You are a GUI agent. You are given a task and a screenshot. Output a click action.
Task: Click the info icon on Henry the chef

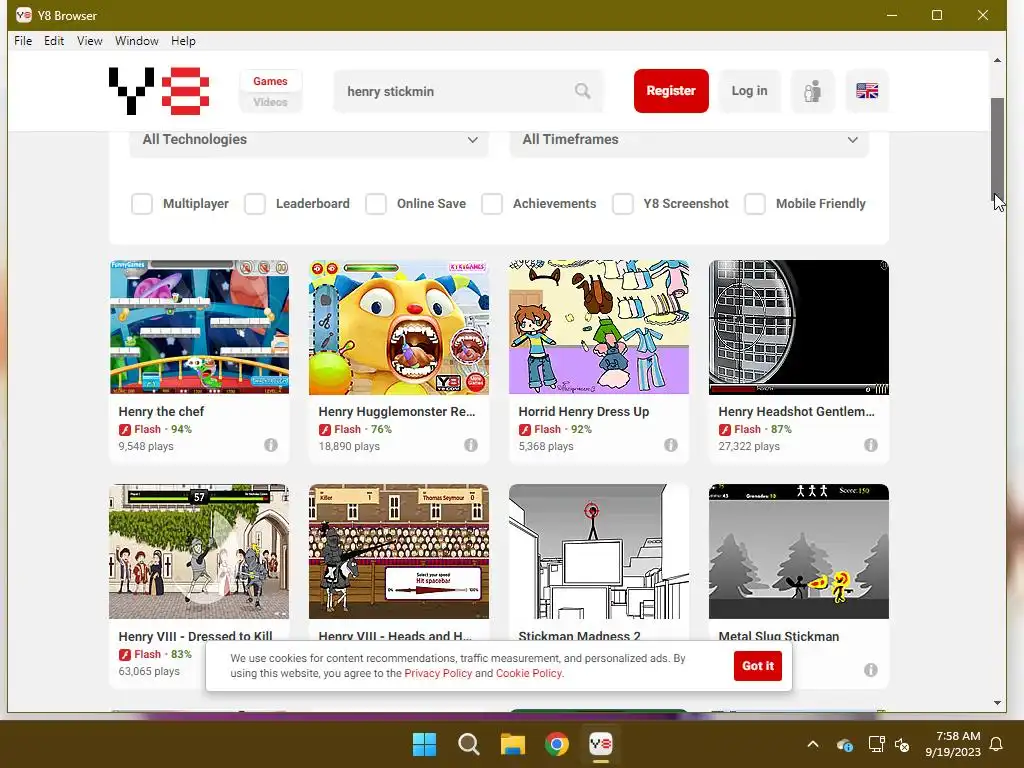(271, 445)
